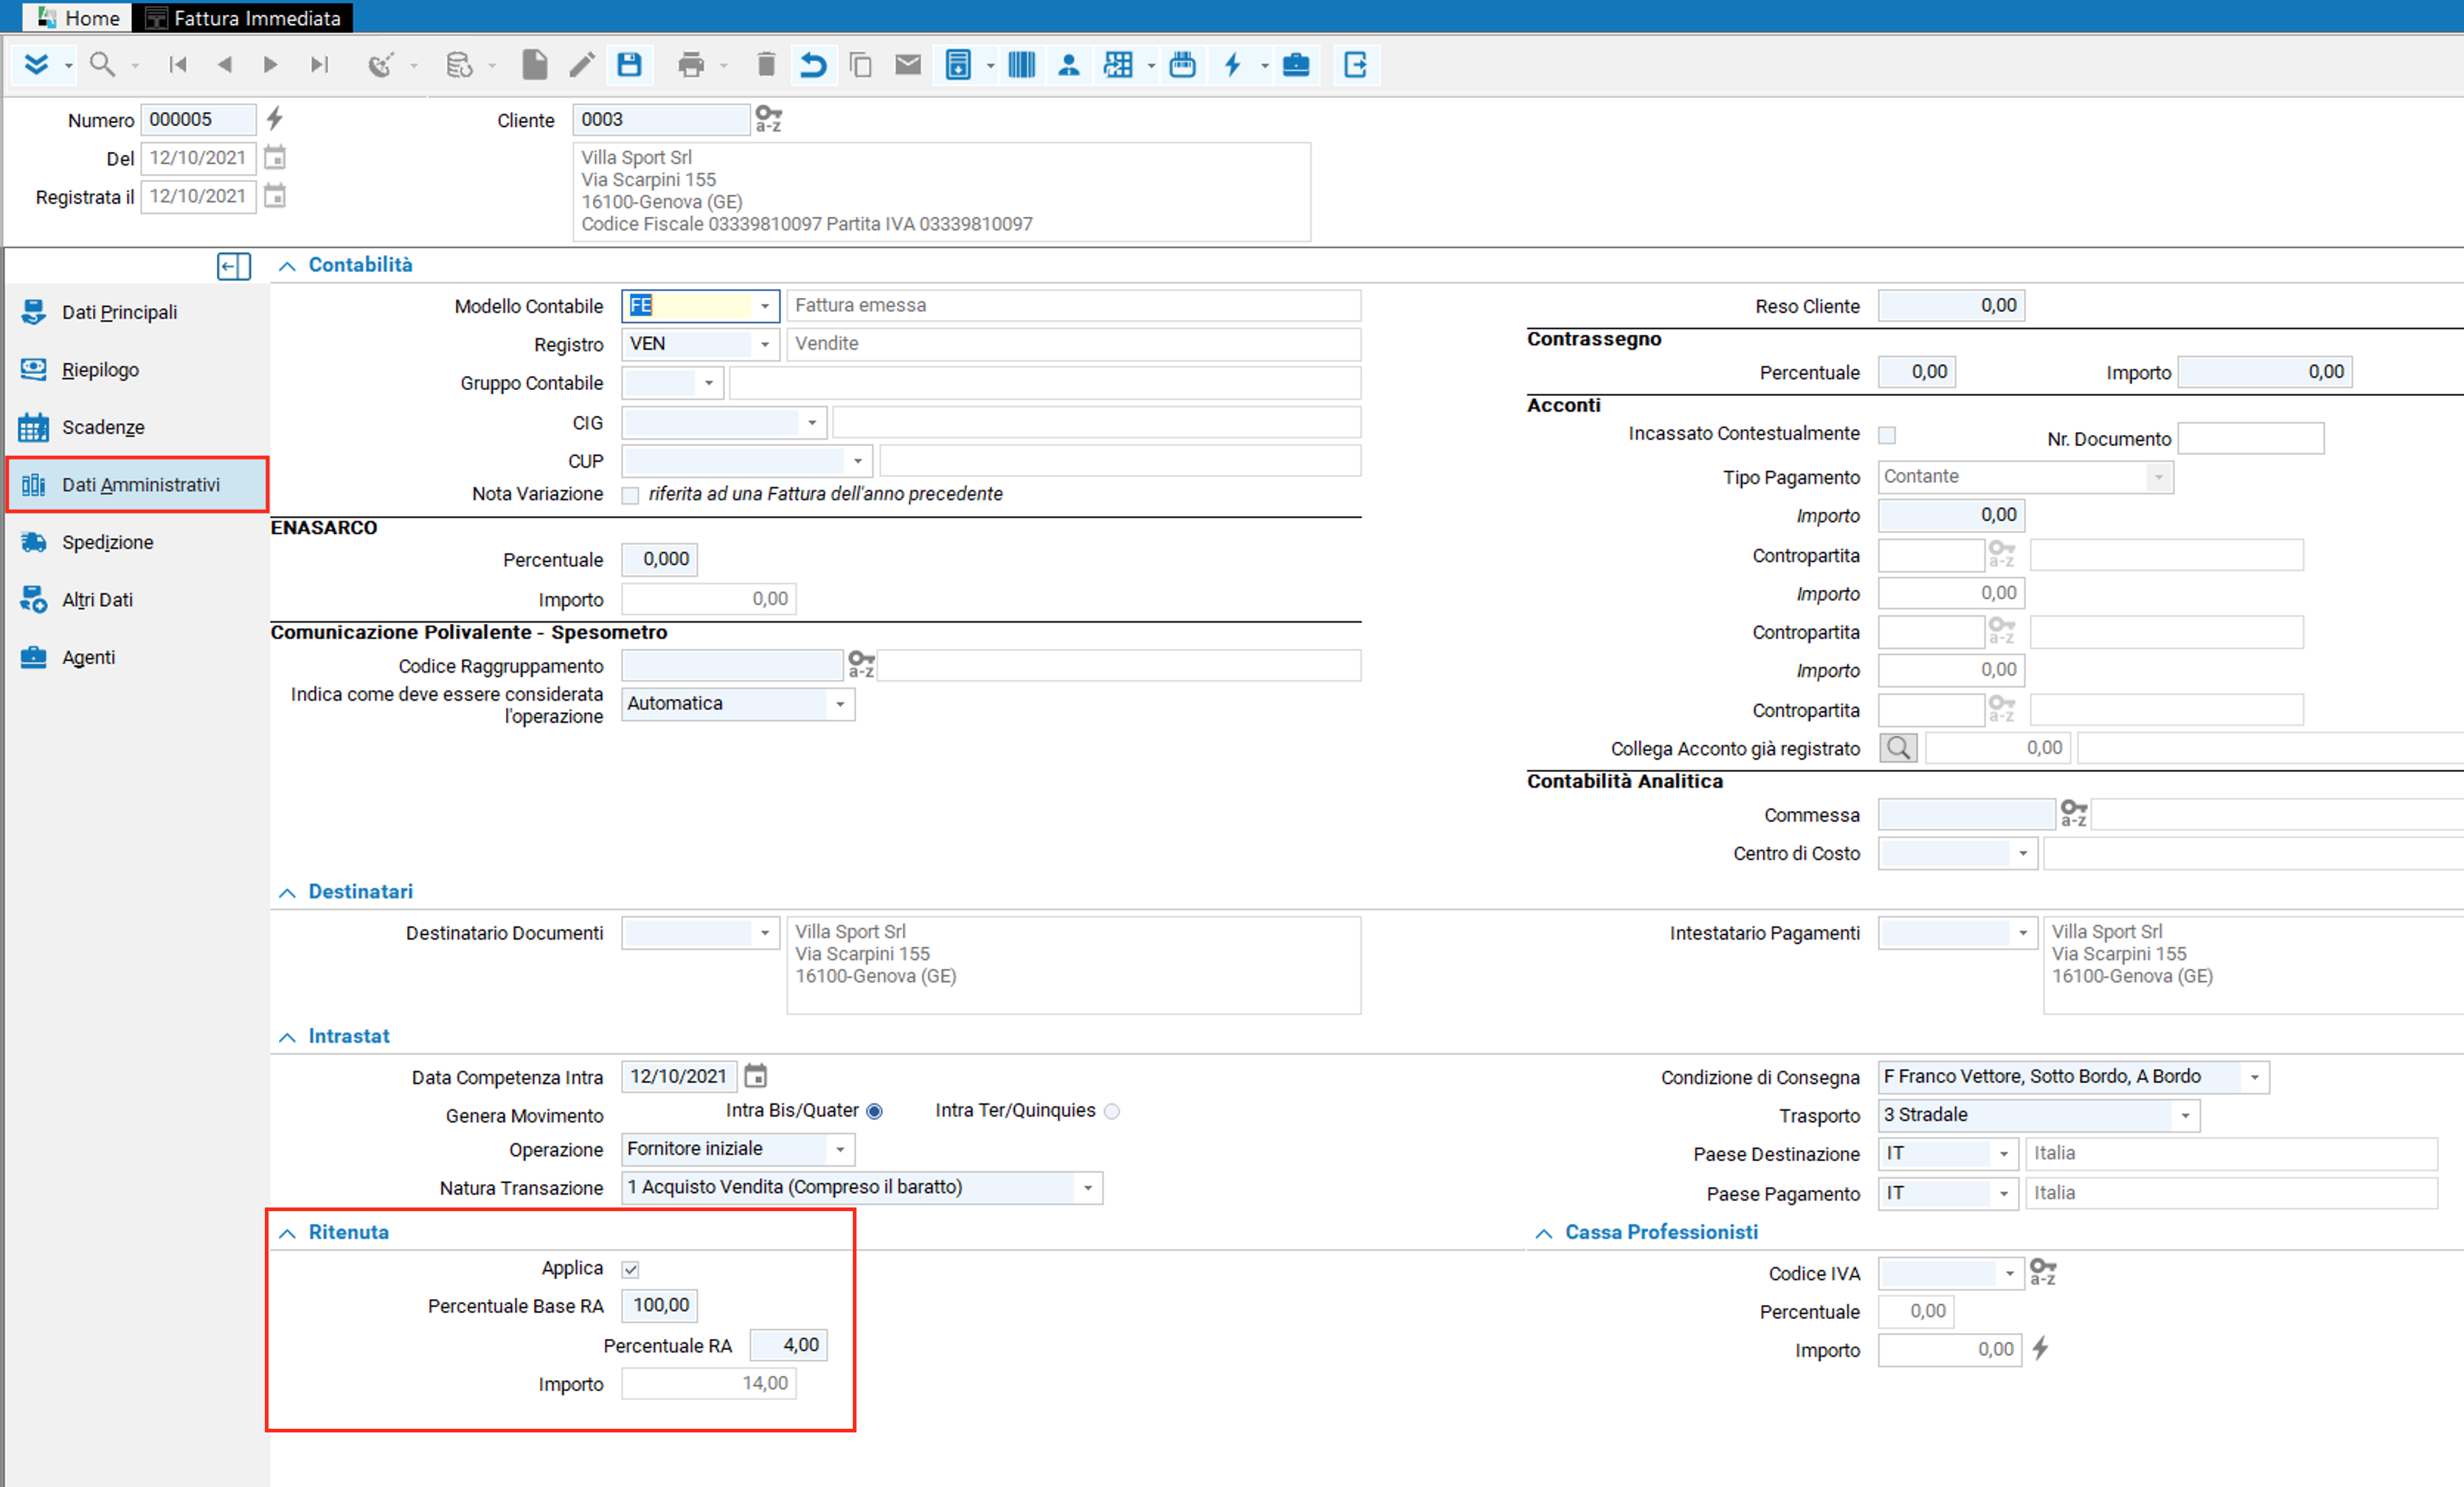The height and width of the screenshot is (1487, 2464).
Task: Click the Commessa input field
Action: pos(1966,814)
